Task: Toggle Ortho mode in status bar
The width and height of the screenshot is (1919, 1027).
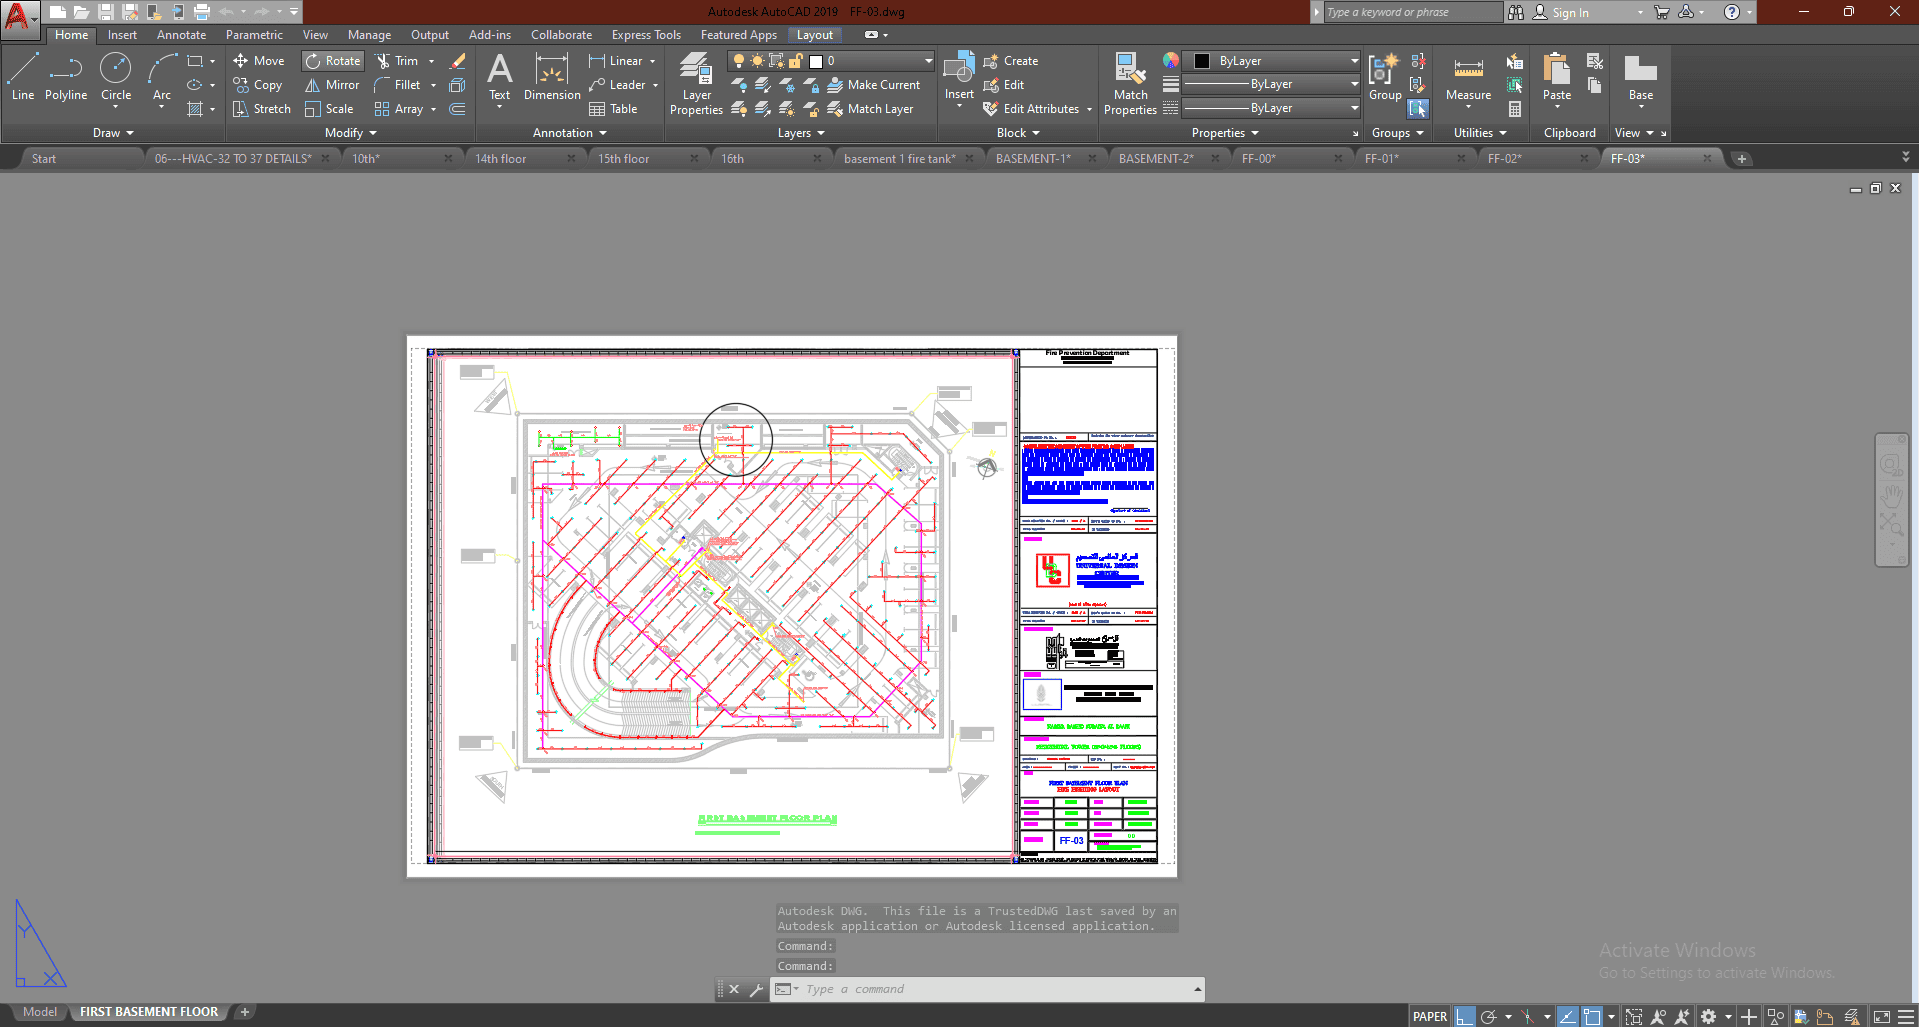Action: 1465,1016
